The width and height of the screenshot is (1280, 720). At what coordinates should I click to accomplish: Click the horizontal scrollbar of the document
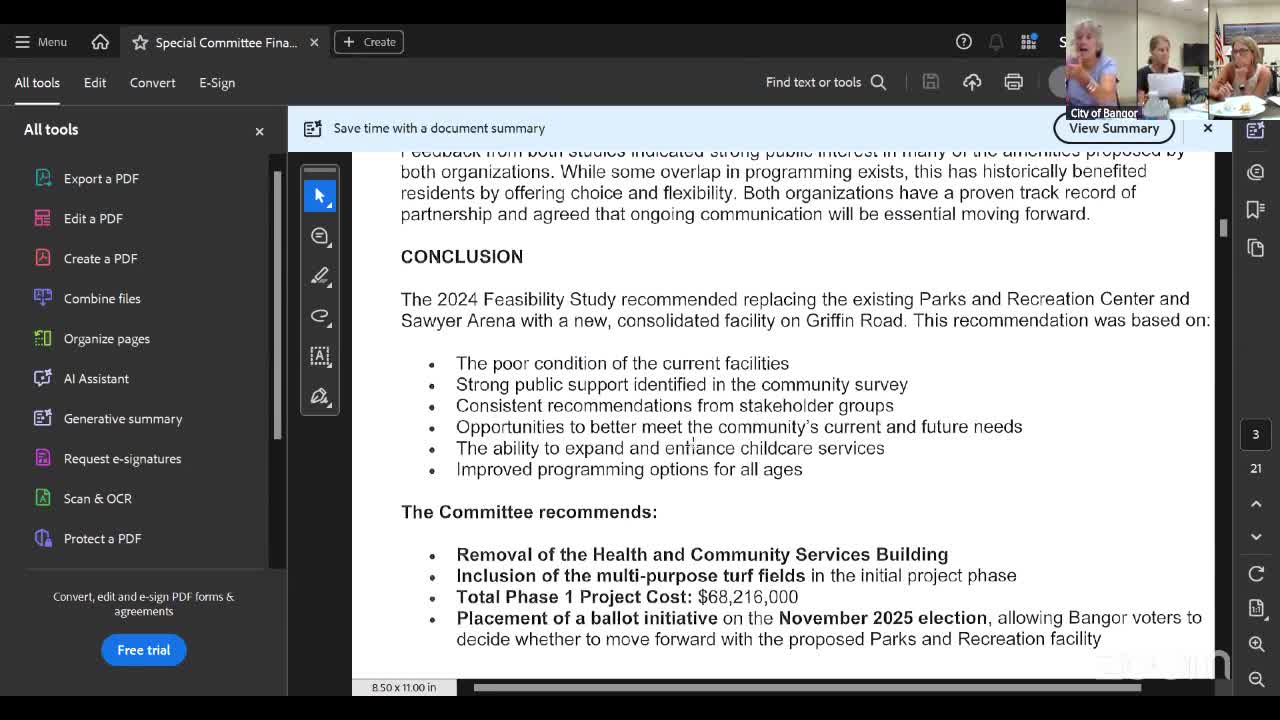coord(807,687)
